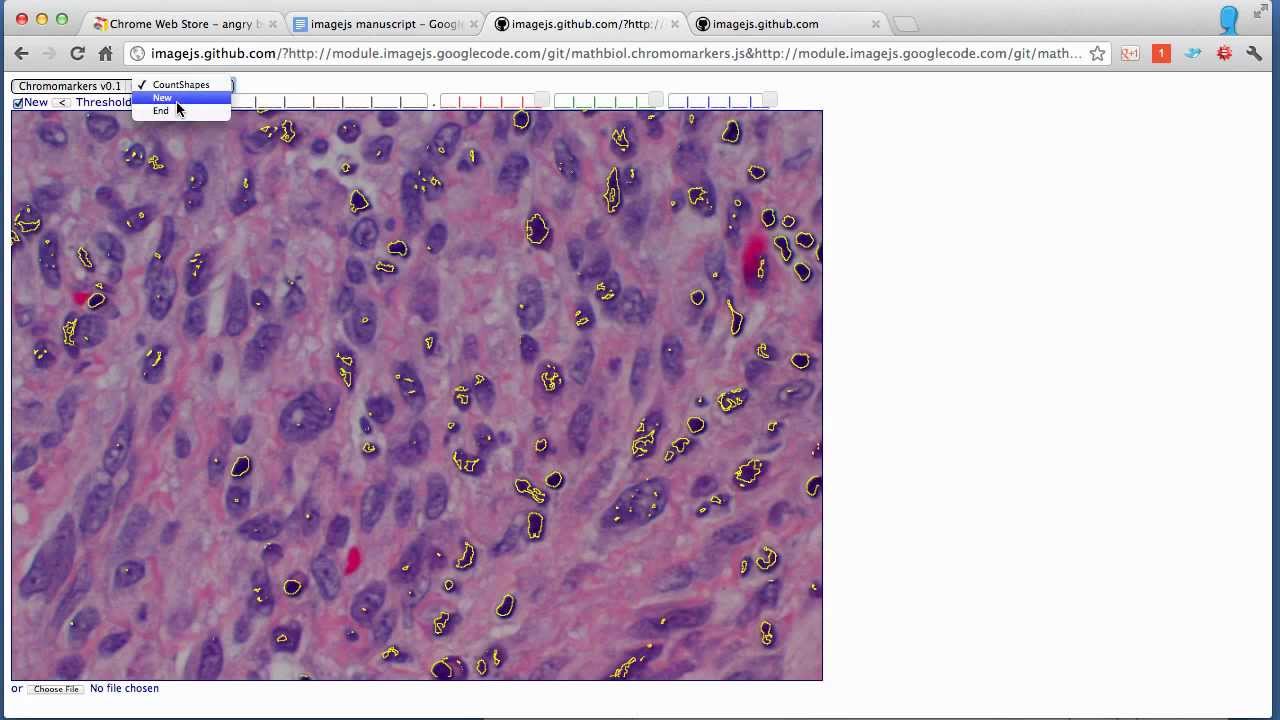Click the Chromomarkers v0.1 button

coord(70,86)
